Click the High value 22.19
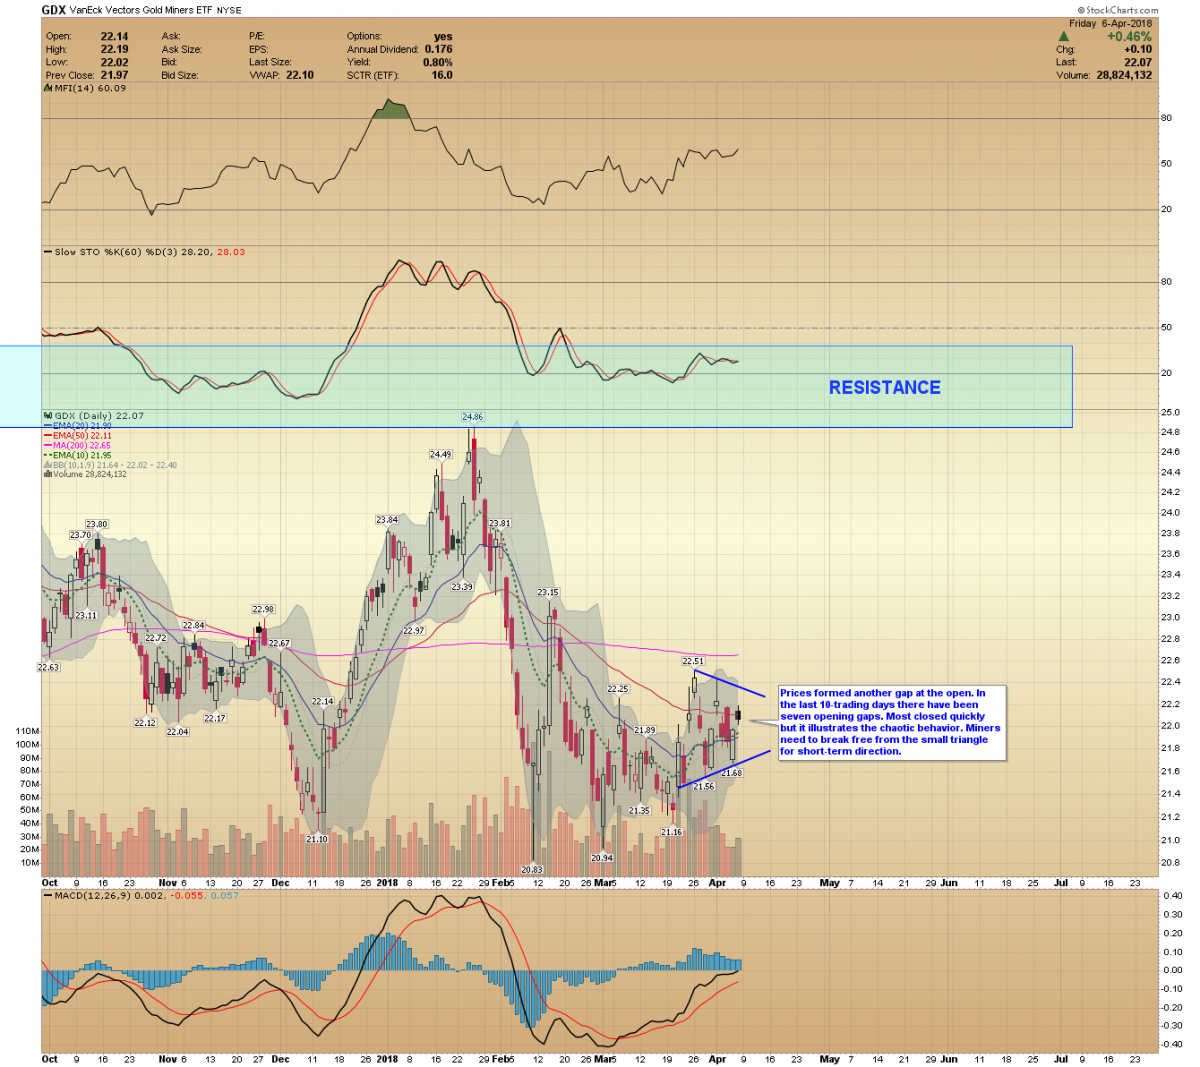Screen dimensions: 1200x1067 click(x=114, y=49)
